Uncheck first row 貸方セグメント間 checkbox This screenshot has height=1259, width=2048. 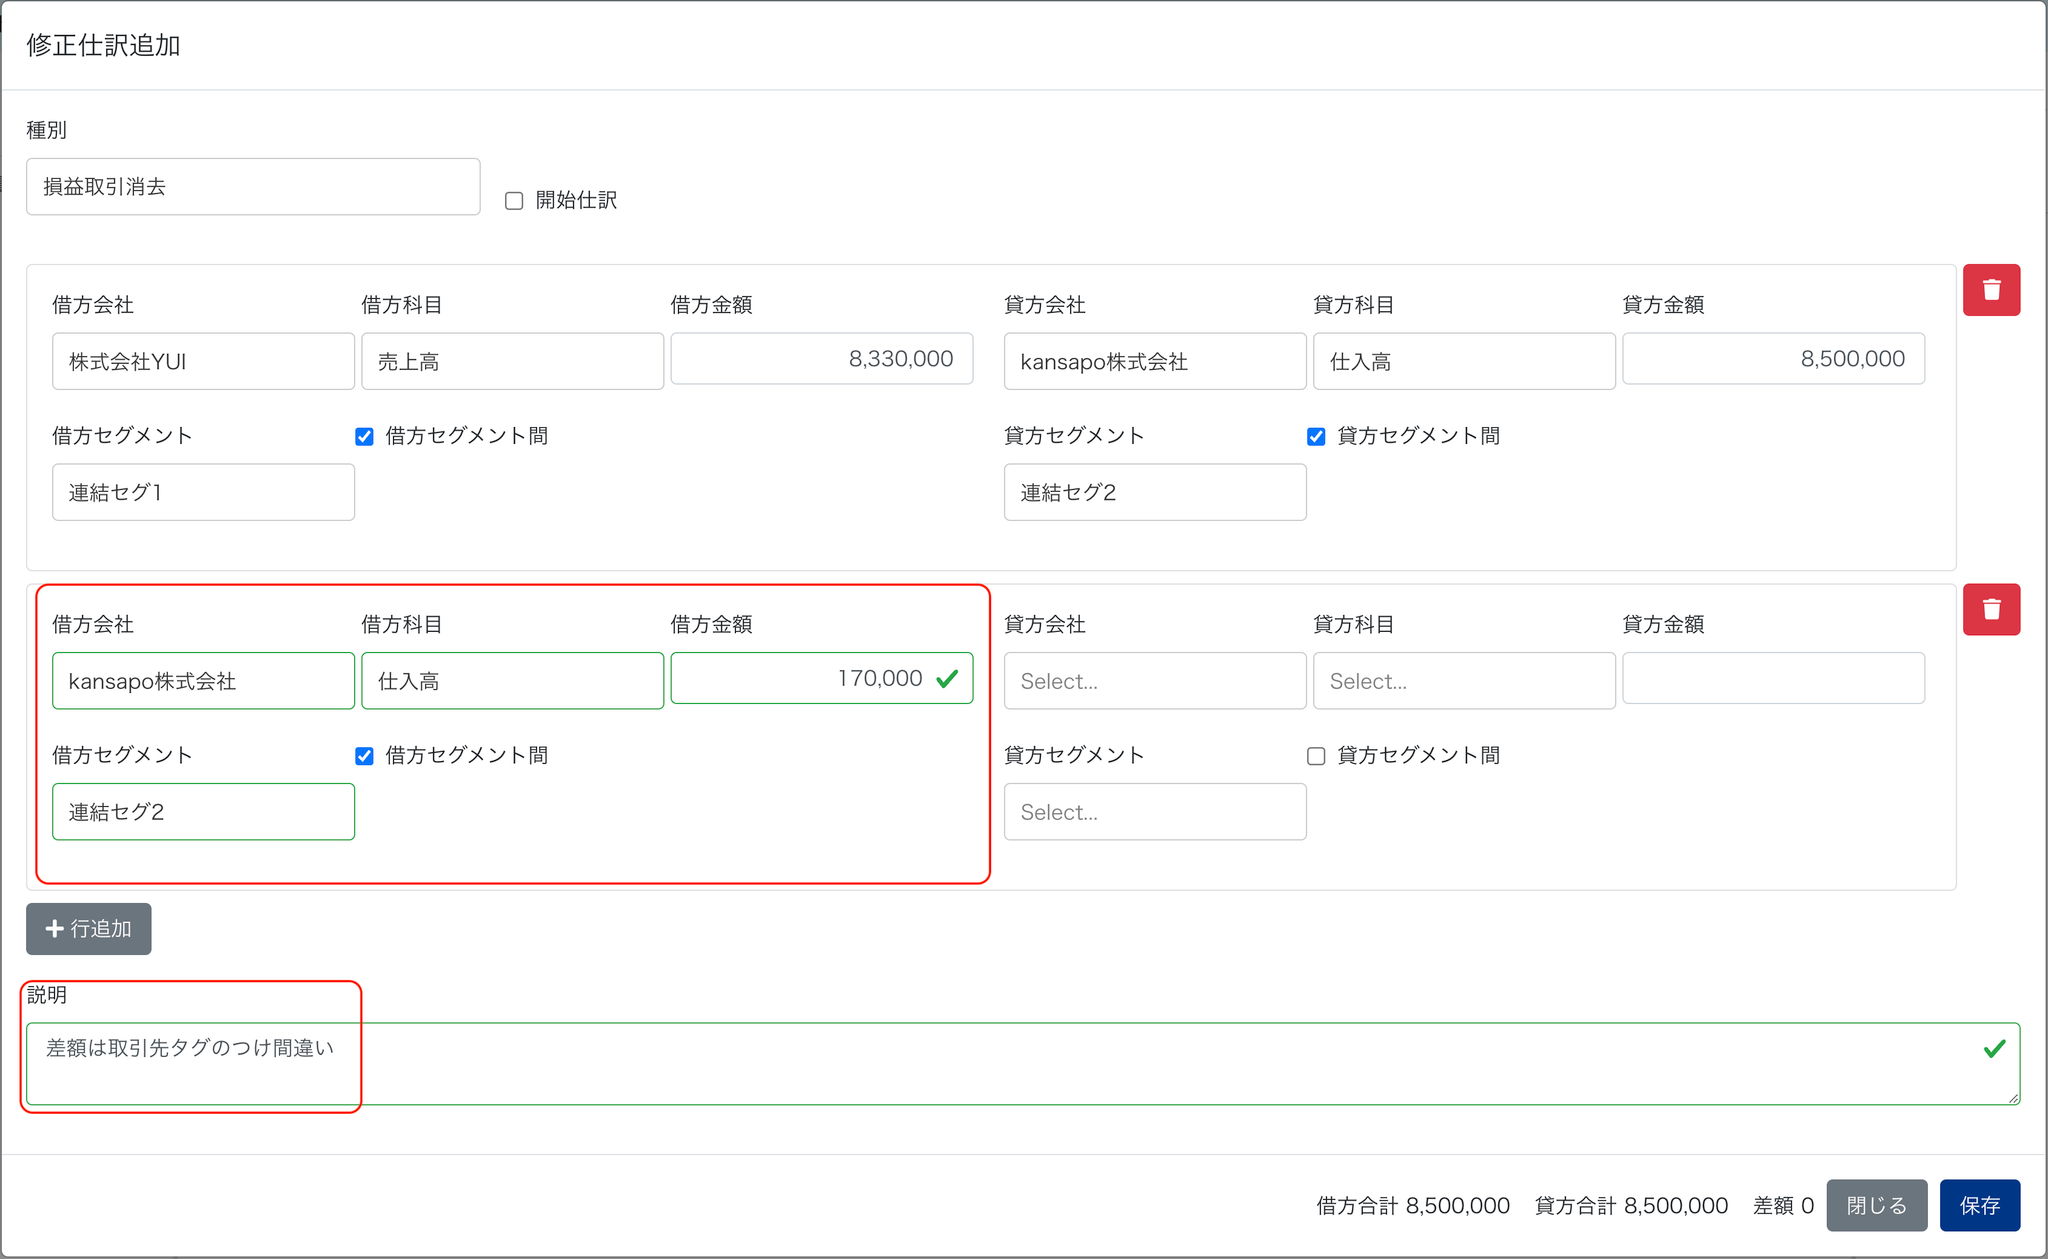tap(1316, 437)
